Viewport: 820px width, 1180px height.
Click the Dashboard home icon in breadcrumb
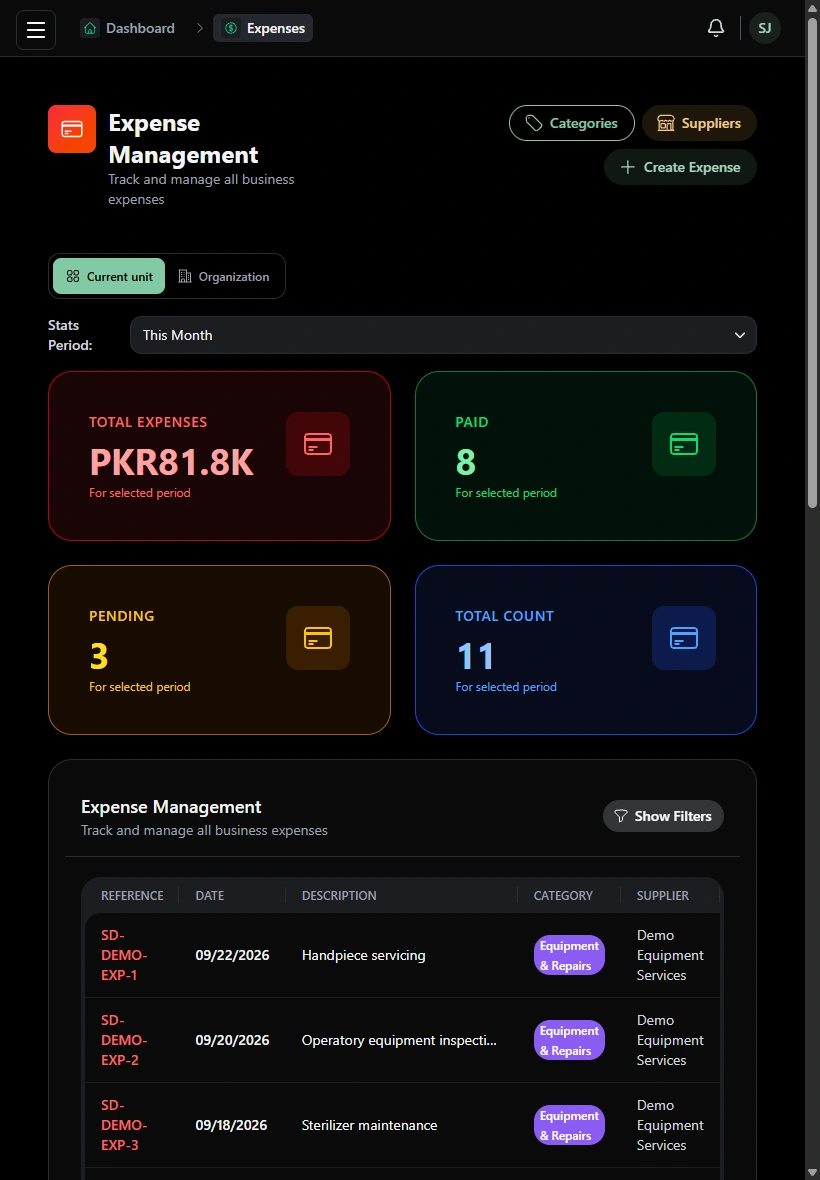(90, 29)
